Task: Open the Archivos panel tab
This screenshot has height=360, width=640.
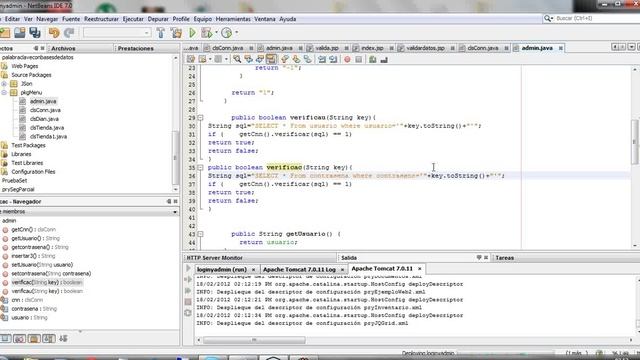Action: click(63, 48)
